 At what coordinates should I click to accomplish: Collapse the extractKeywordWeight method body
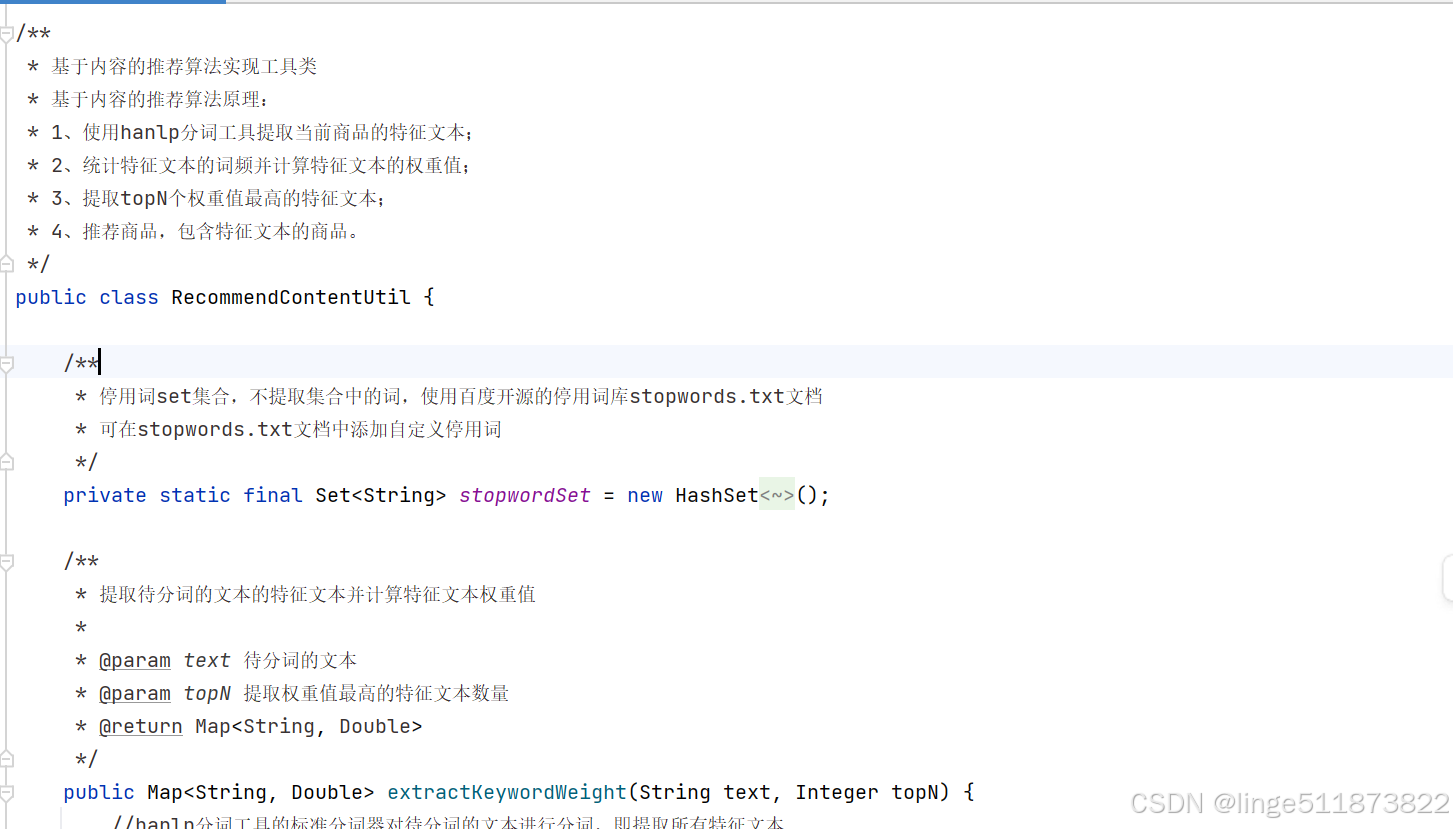pos(7,793)
